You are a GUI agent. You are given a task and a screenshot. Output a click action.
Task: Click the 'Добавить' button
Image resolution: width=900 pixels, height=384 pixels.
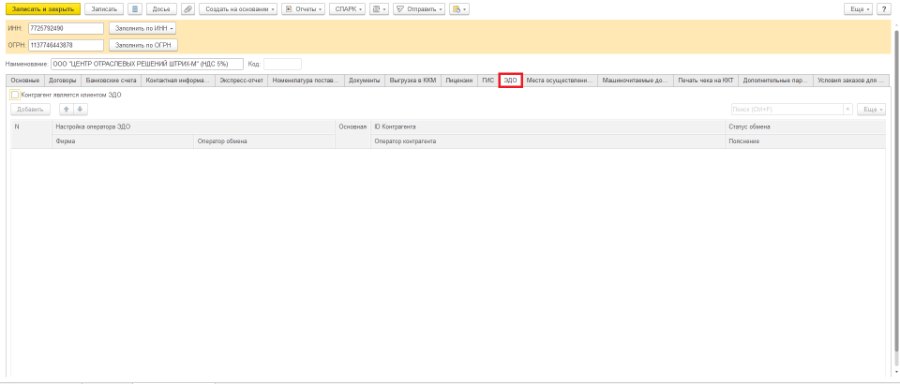click(x=30, y=109)
